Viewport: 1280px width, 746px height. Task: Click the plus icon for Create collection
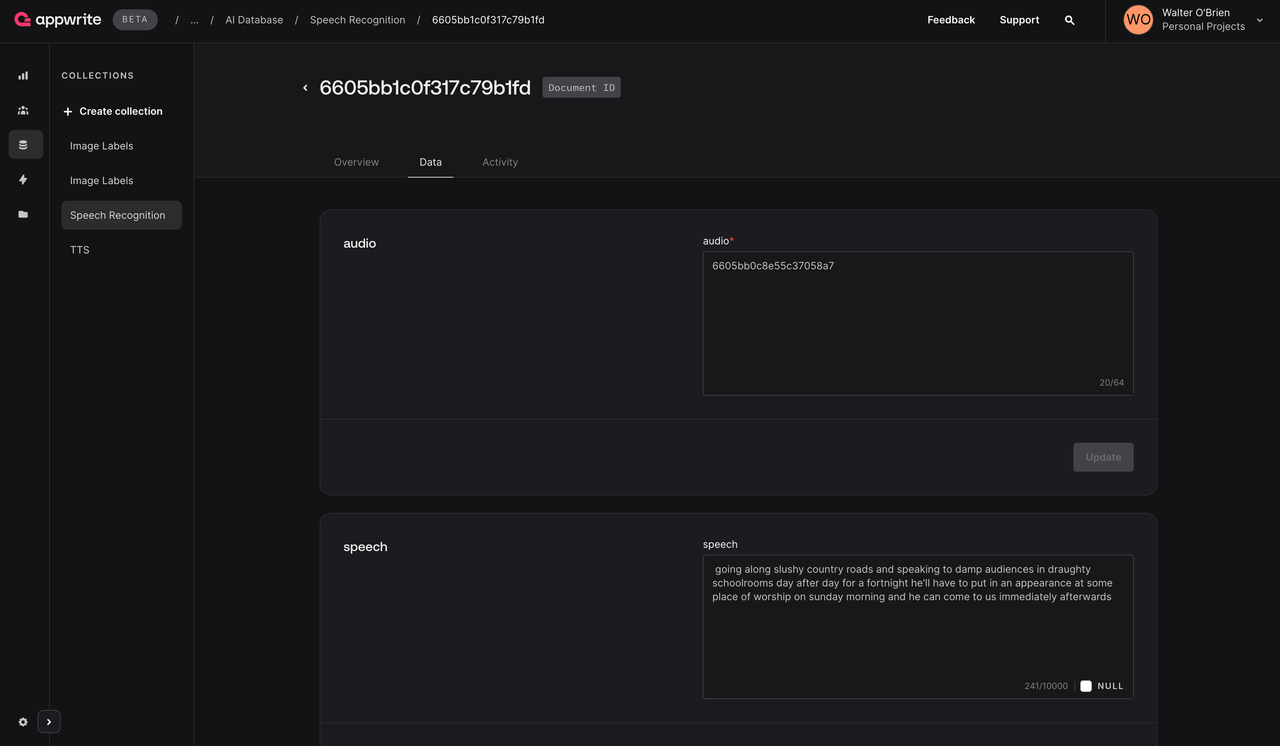[68, 111]
